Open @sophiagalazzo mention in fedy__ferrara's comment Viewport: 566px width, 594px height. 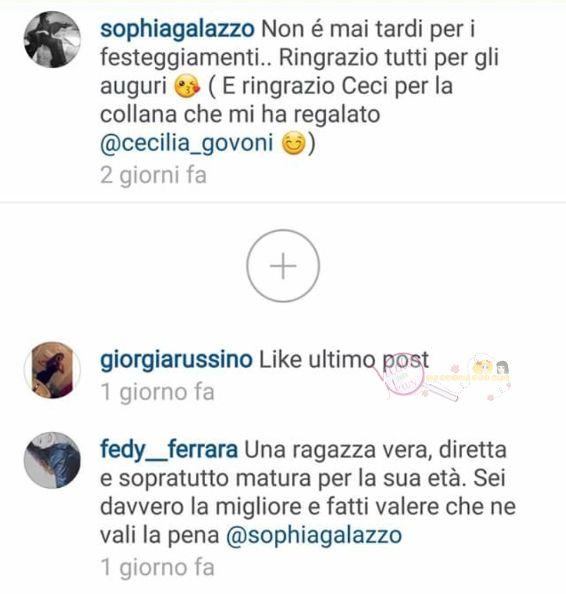click(x=314, y=536)
